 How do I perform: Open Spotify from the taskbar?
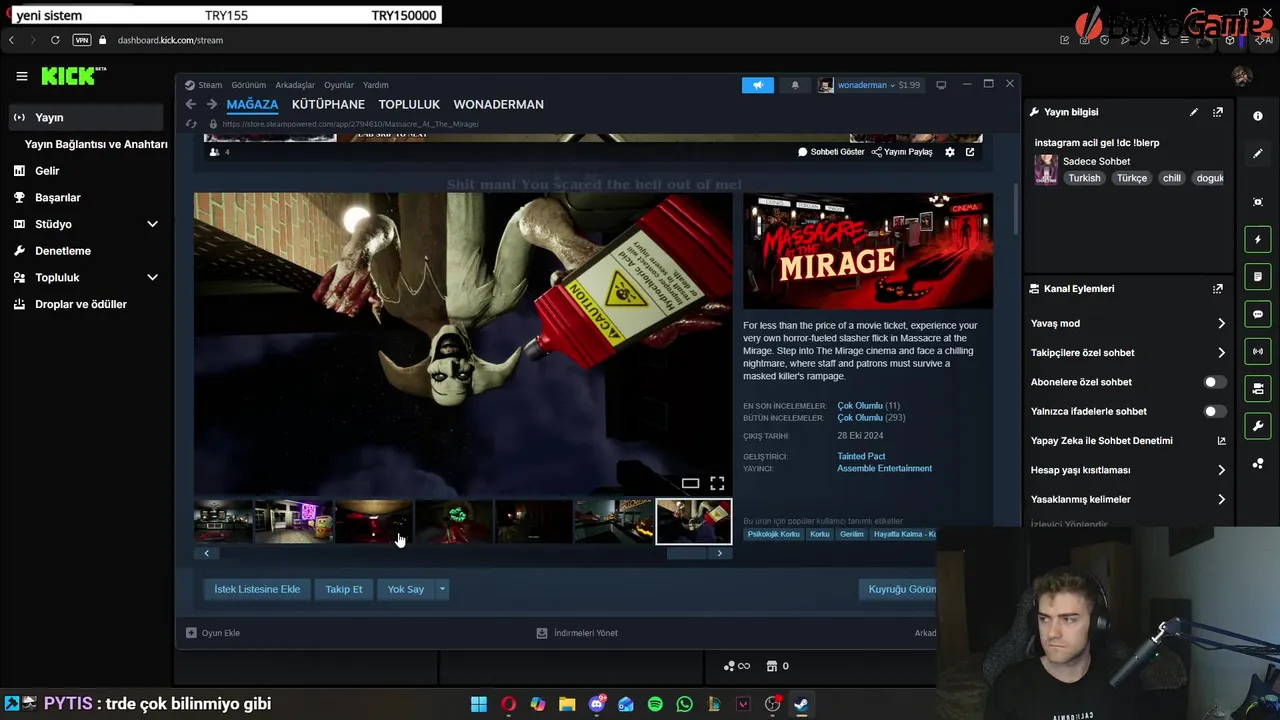pyautogui.click(x=655, y=704)
